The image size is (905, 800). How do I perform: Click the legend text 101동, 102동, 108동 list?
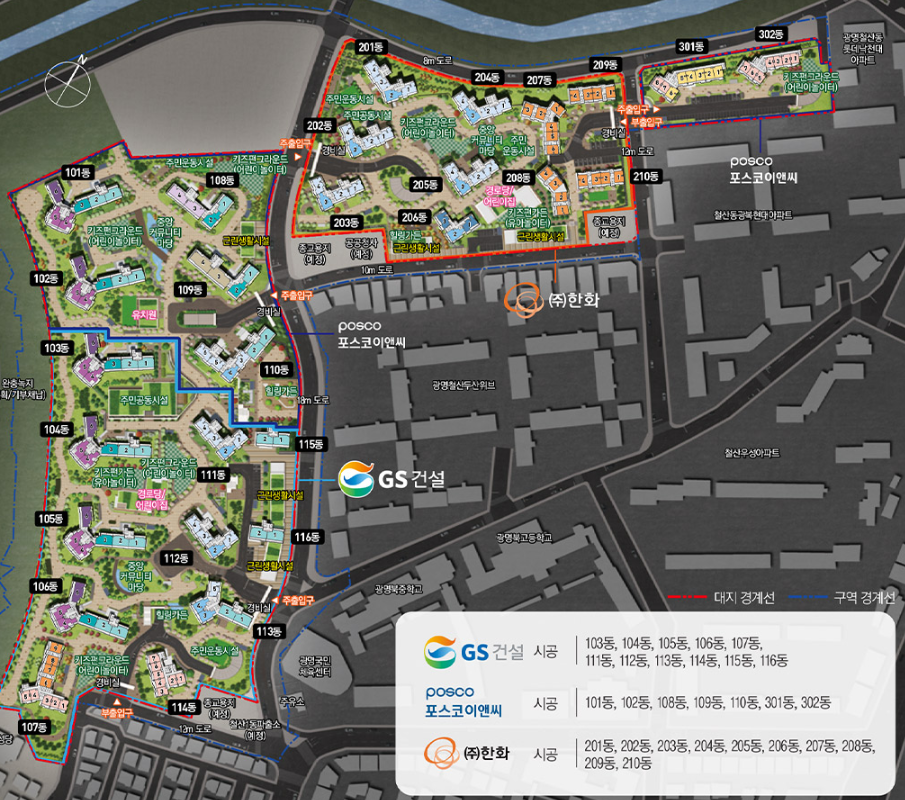tap(708, 702)
